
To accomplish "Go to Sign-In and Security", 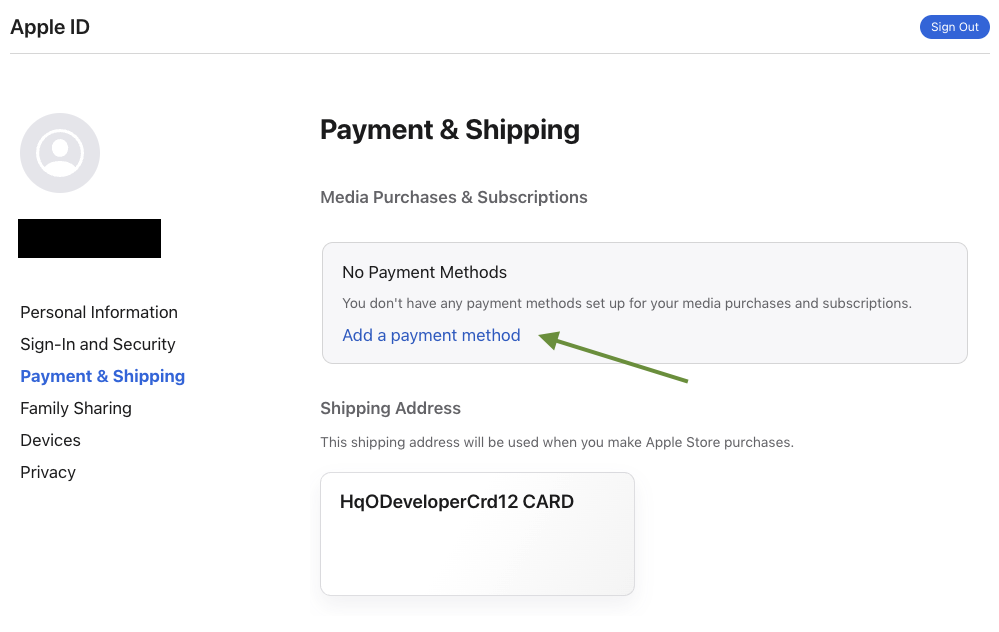I will (98, 344).
